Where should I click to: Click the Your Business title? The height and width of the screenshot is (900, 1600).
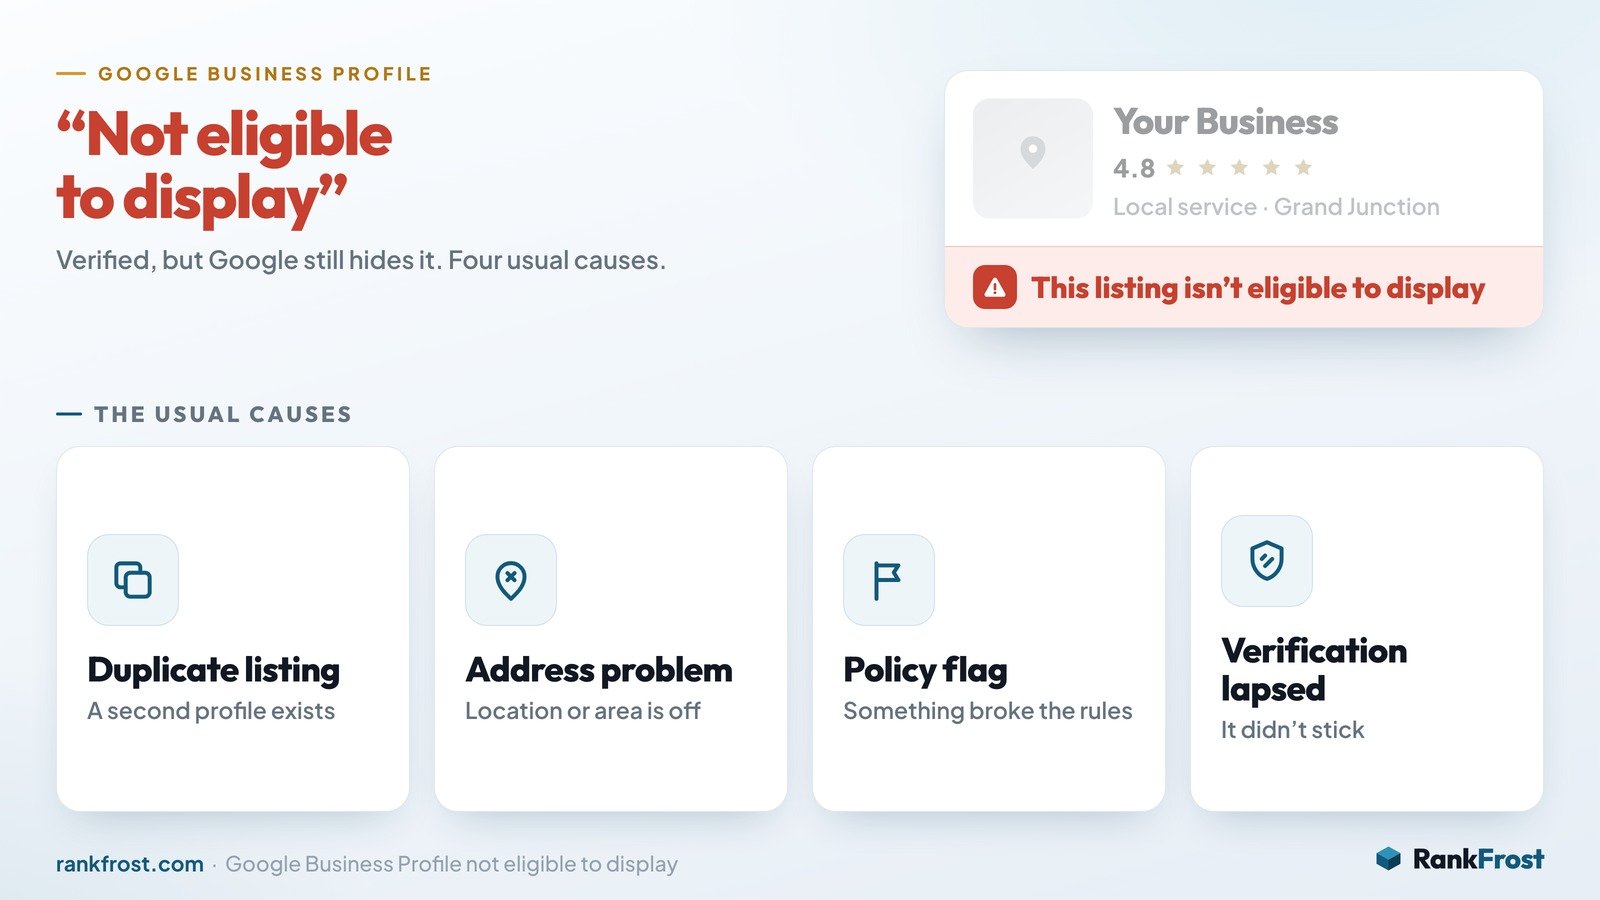[x=1226, y=122]
